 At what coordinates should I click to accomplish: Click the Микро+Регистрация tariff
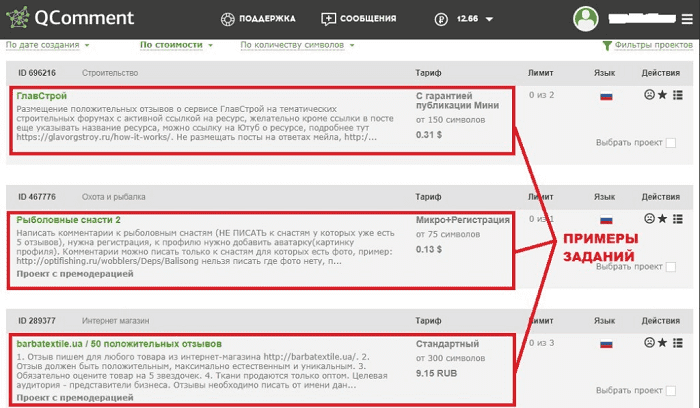[462, 220]
